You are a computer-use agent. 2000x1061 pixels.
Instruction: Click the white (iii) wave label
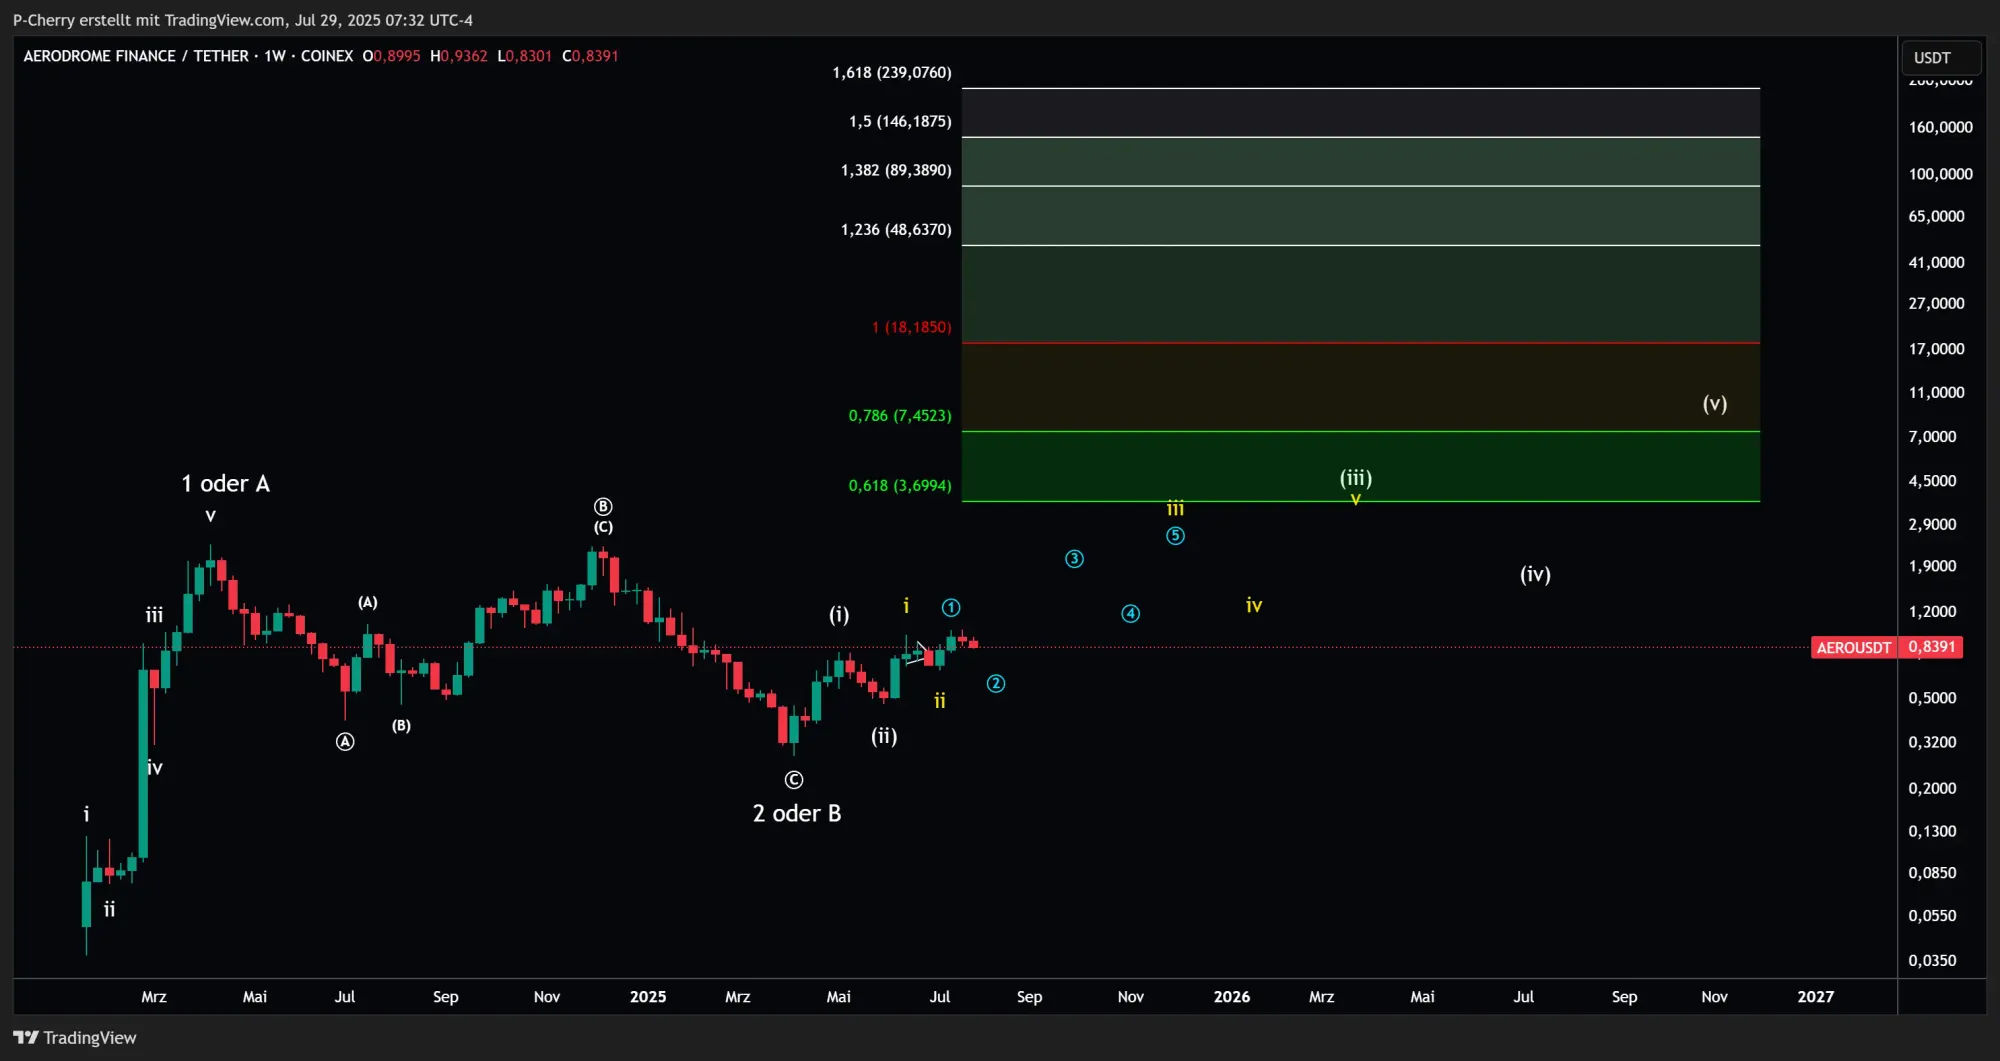[x=1356, y=478]
